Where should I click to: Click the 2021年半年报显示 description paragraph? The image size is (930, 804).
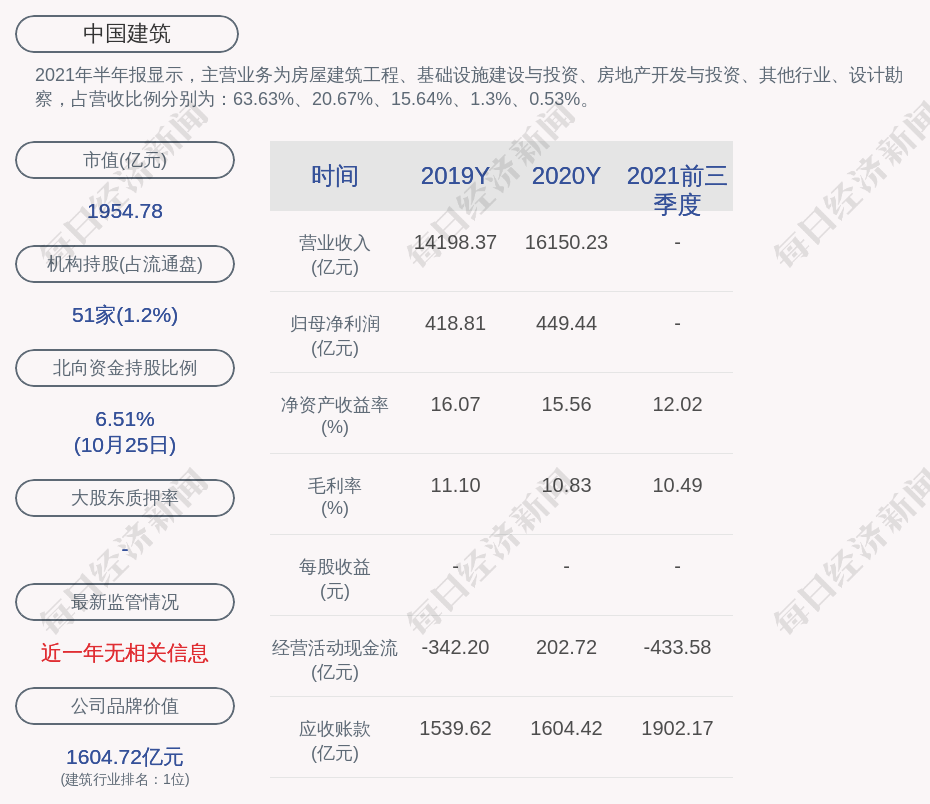coord(469,87)
